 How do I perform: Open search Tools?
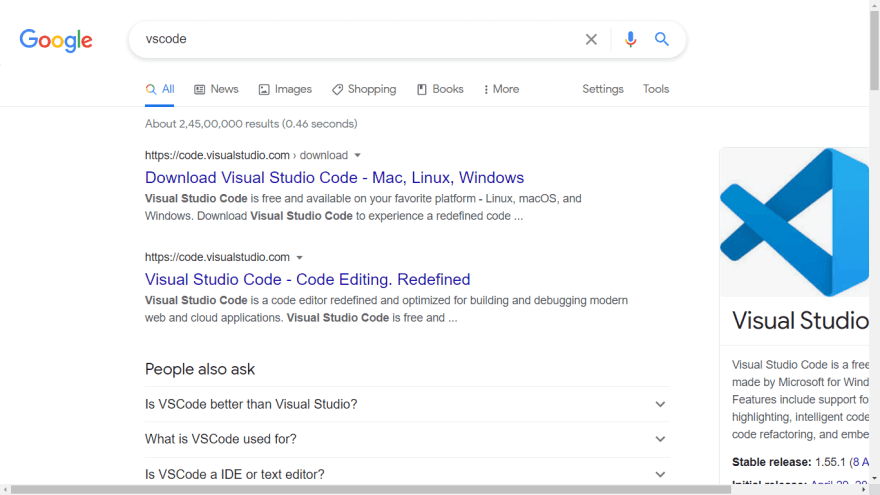656,89
